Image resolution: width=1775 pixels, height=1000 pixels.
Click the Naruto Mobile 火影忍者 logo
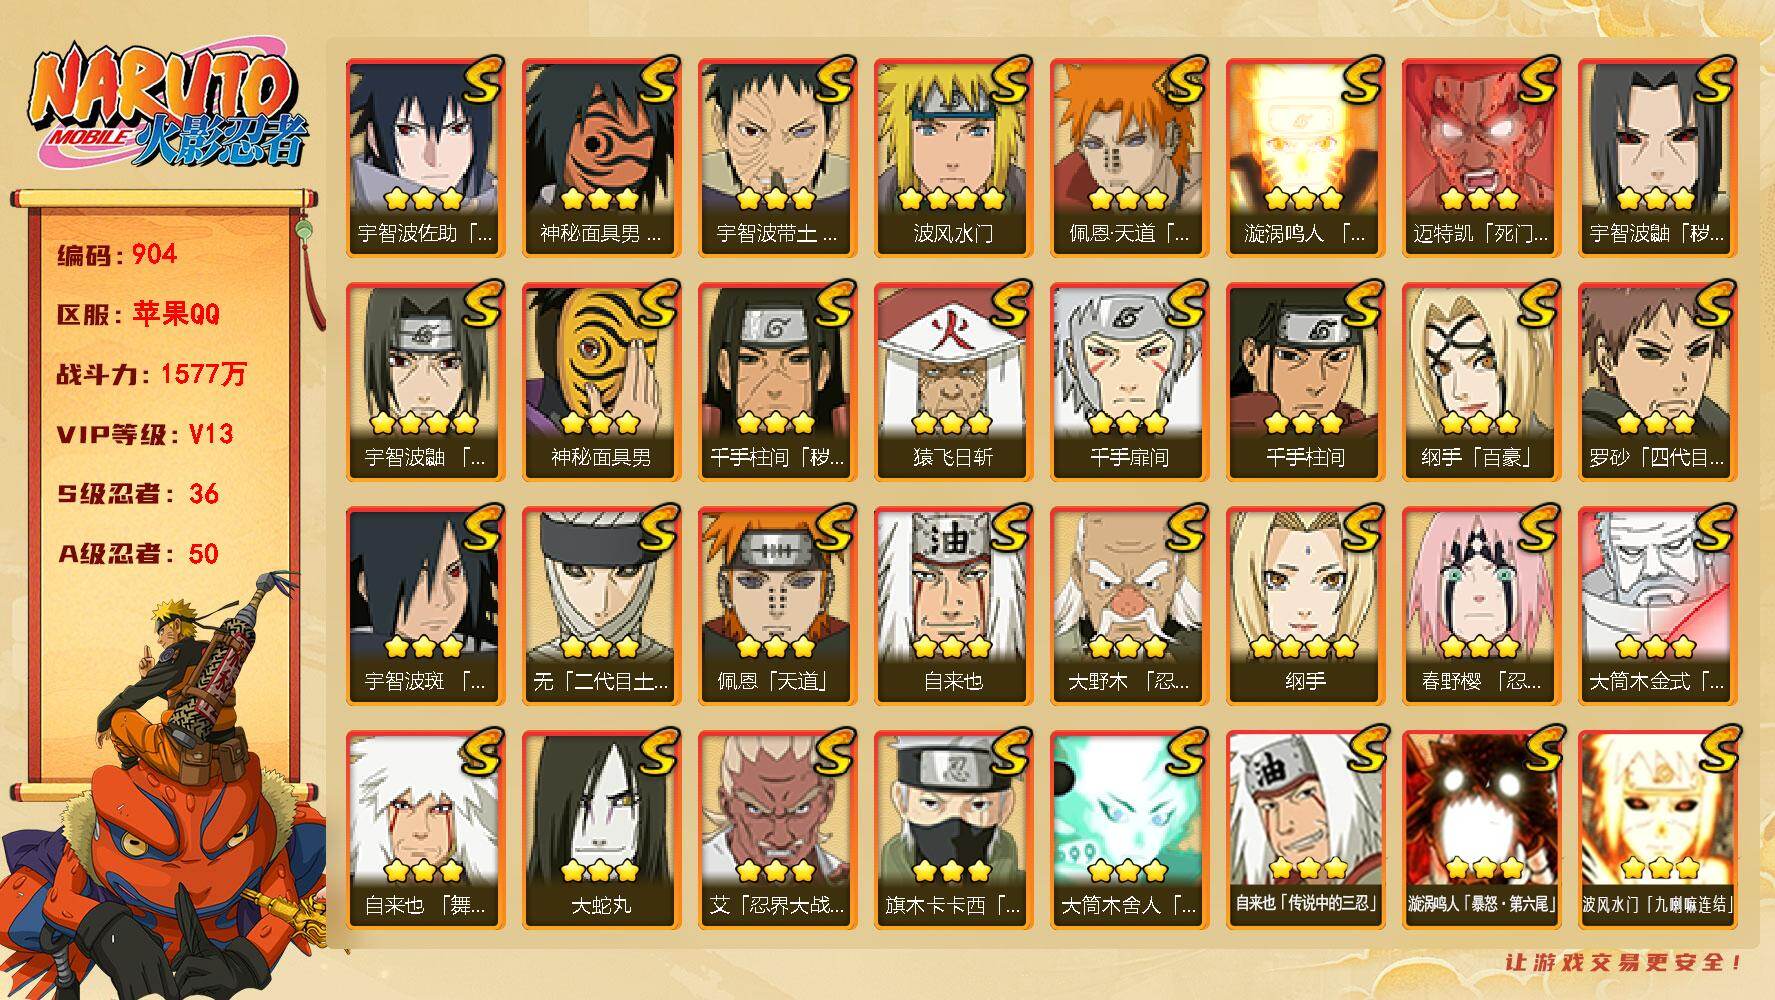tap(165, 107)
